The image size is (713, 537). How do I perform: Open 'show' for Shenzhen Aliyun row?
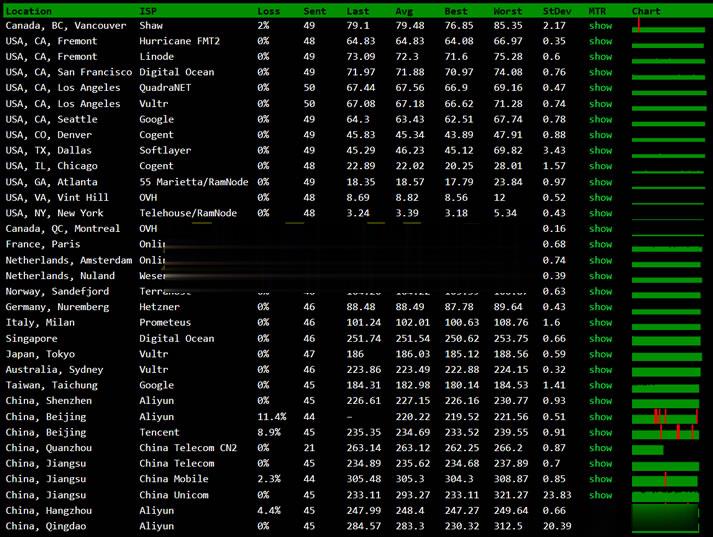tap(600, 401)
